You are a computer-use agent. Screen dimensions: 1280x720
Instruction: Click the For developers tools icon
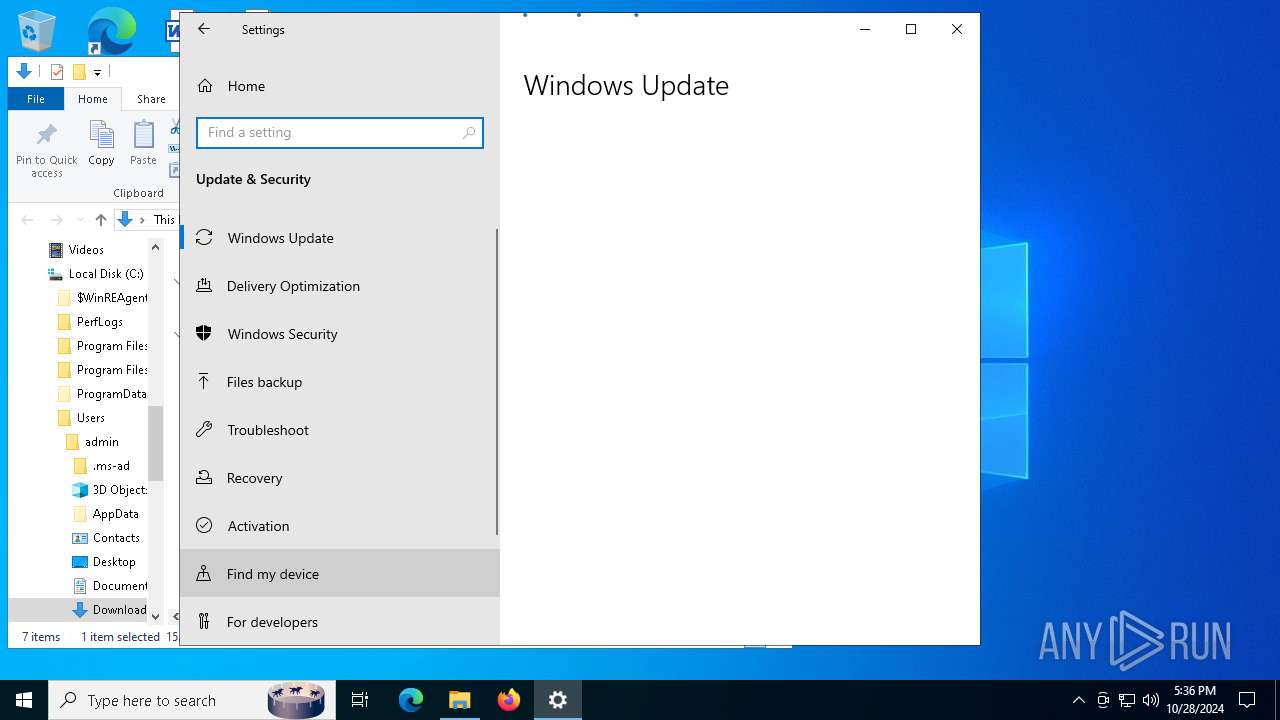click(x=204, y=621)
